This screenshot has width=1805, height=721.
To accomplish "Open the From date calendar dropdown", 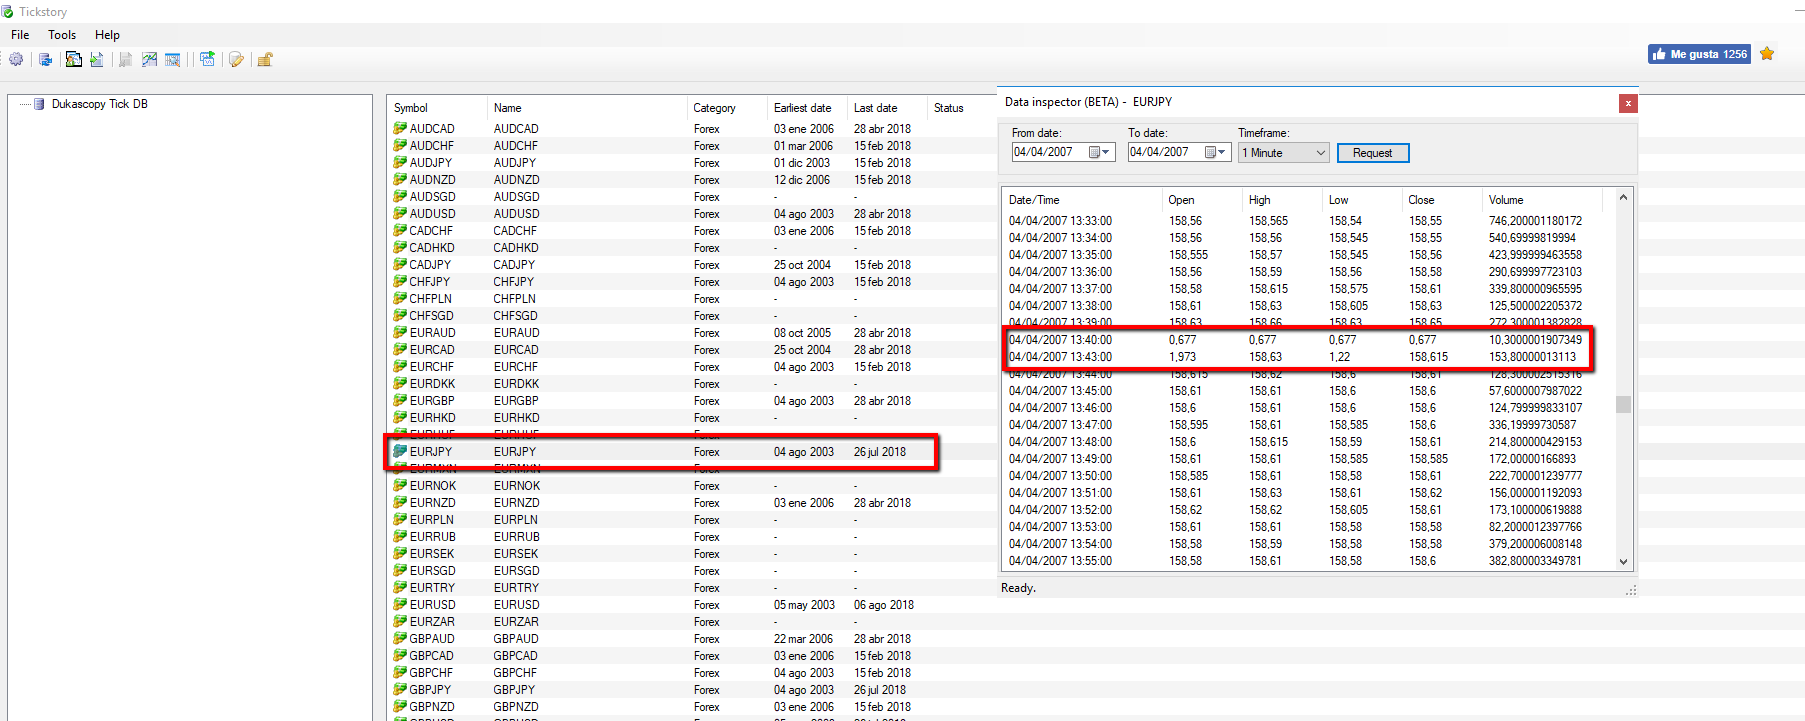I will pyautogui.click(x=1099, y=152).
